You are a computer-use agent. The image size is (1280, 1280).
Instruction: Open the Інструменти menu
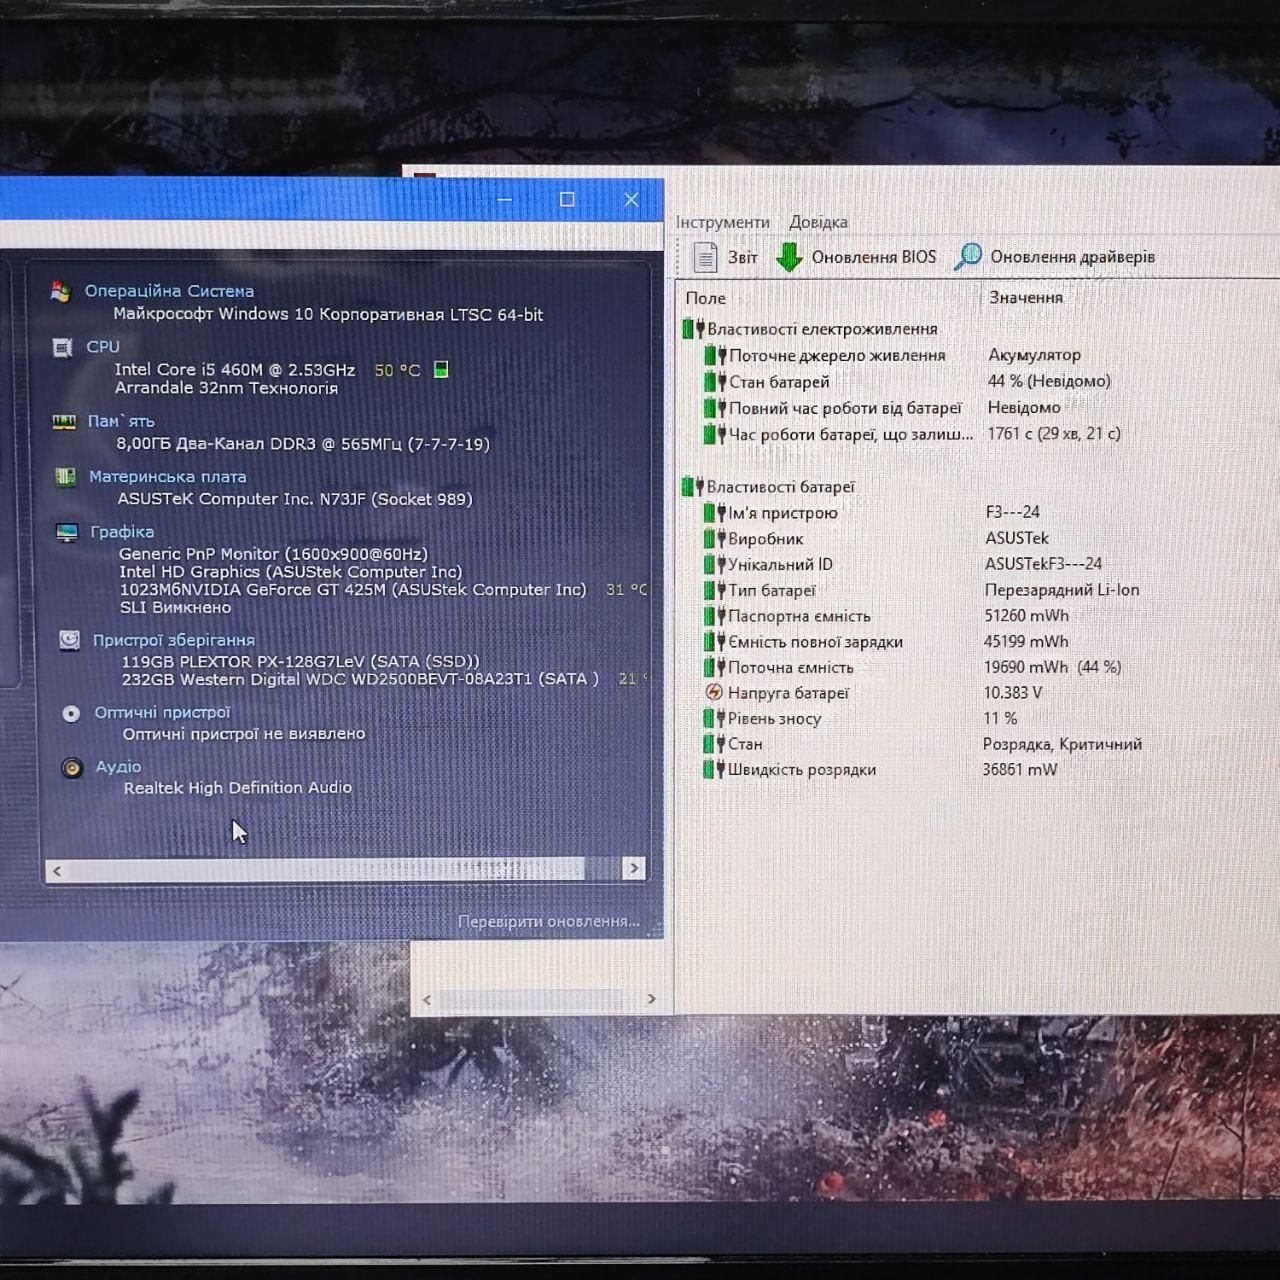[x=723, y=222]
